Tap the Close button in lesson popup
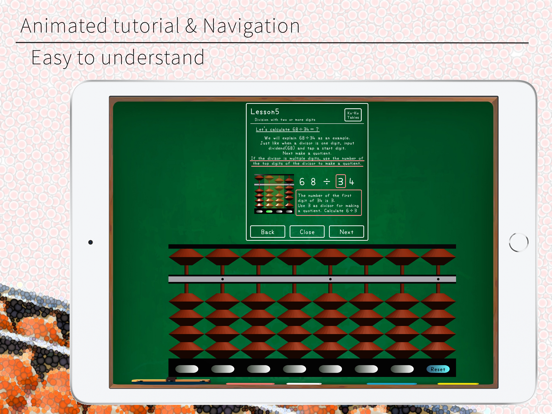Viewport: 552px width, 414px height. tap(307, 232)
